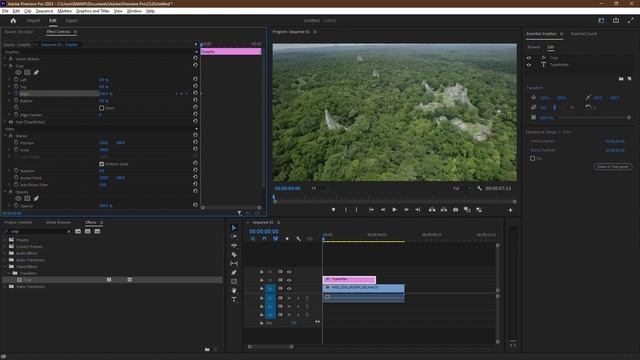Image resolution: width=640 pixels, height=360 pixels.
Task: Click the Lift button in Program Monitor
Action: point(432,210)
